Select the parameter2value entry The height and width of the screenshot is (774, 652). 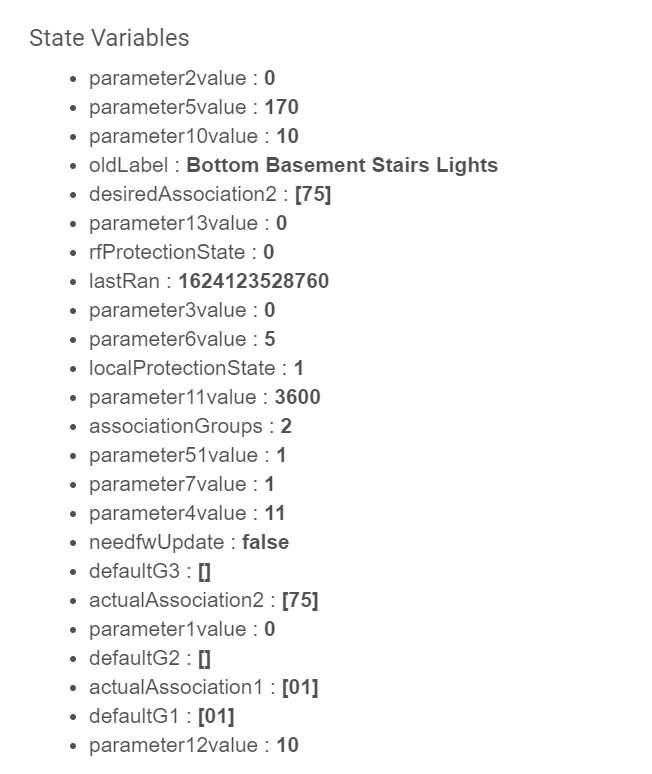[182, 78]
